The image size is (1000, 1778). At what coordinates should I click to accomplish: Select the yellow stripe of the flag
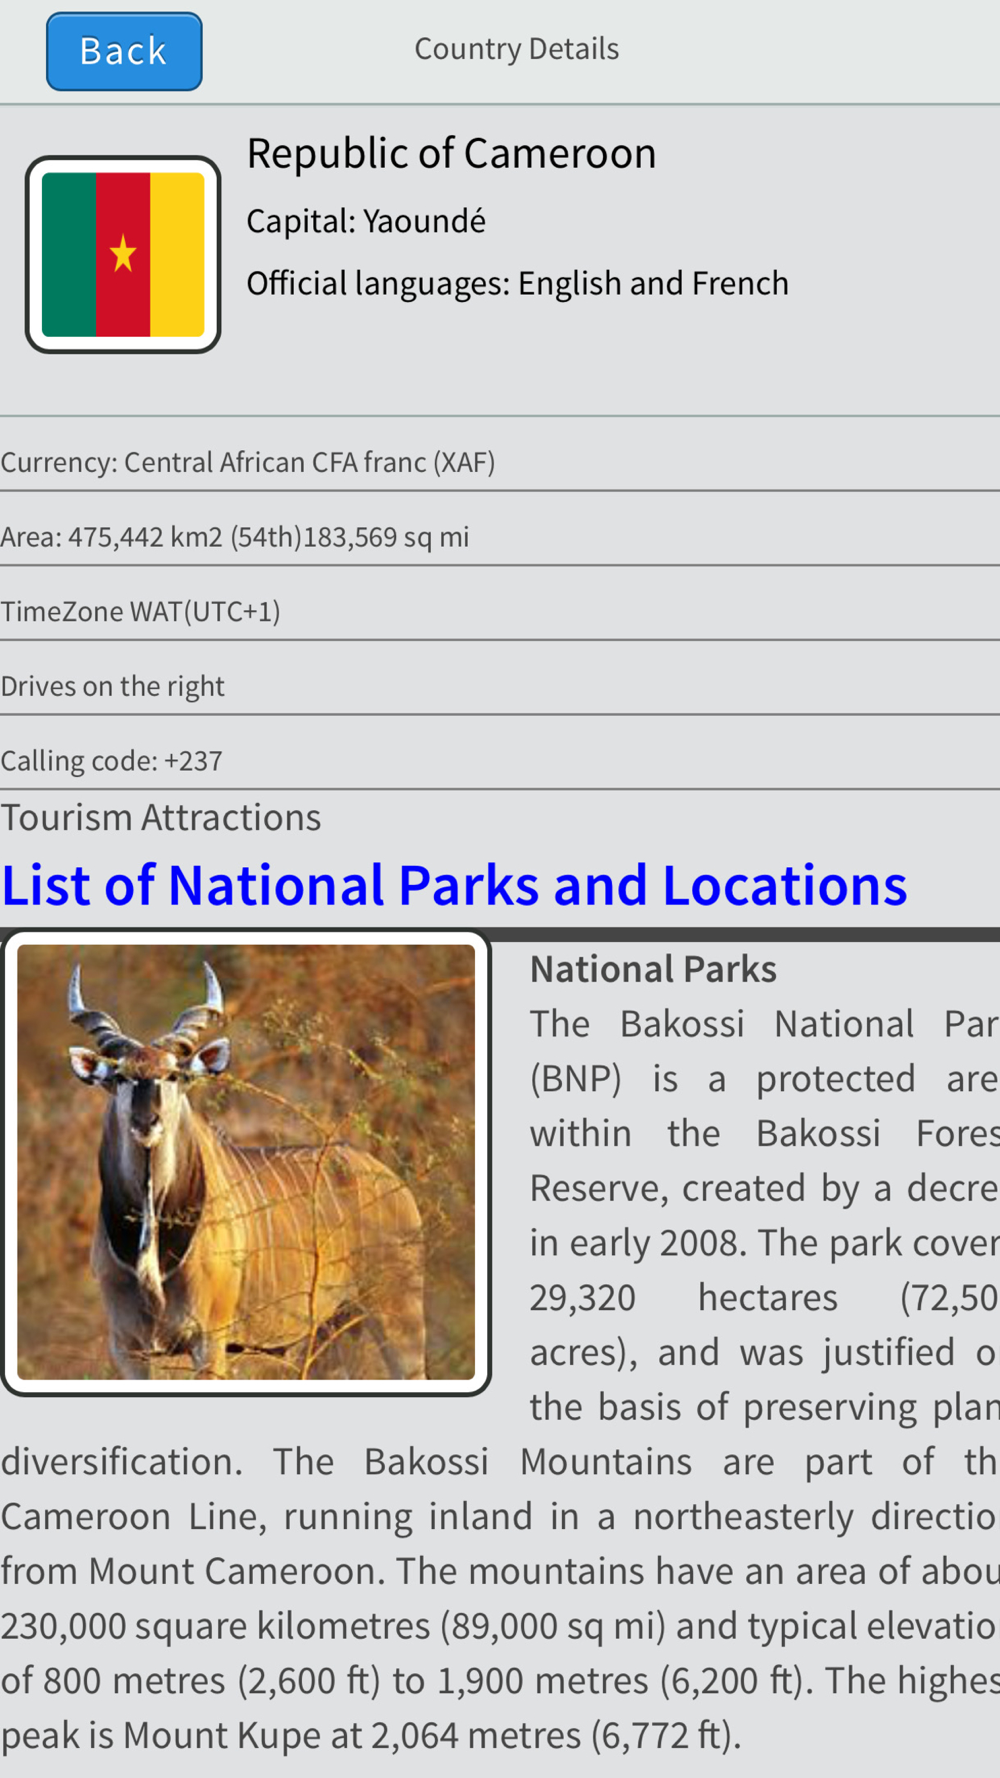tap(177, 254)
